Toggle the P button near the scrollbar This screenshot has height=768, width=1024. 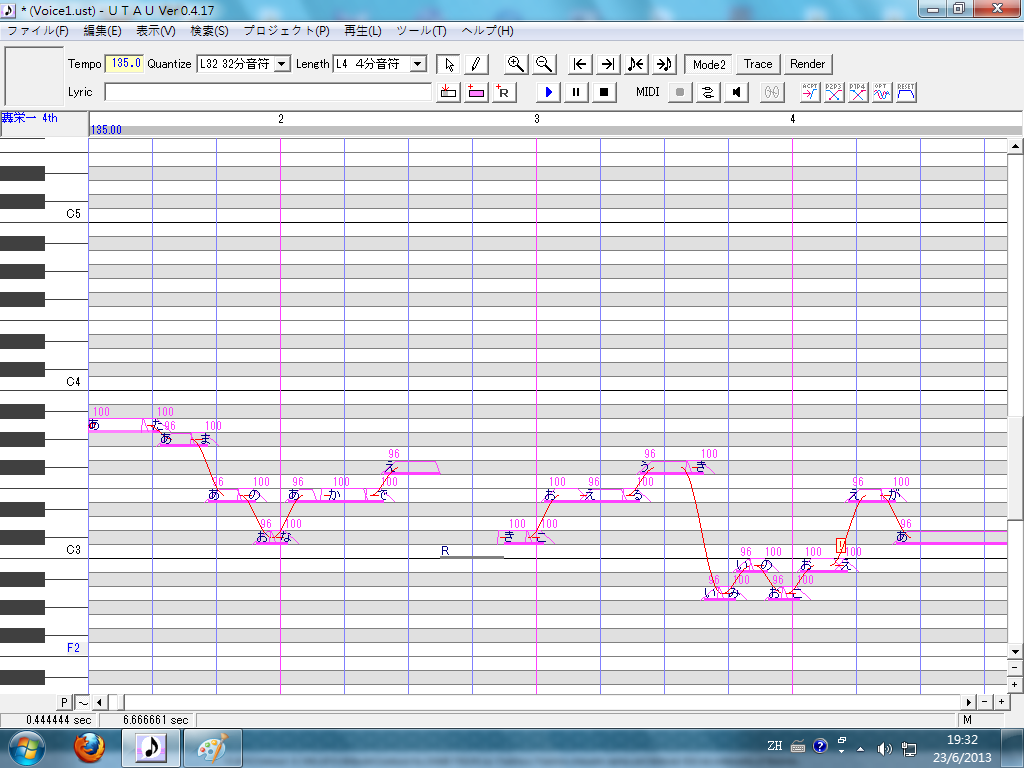(64, 702)
